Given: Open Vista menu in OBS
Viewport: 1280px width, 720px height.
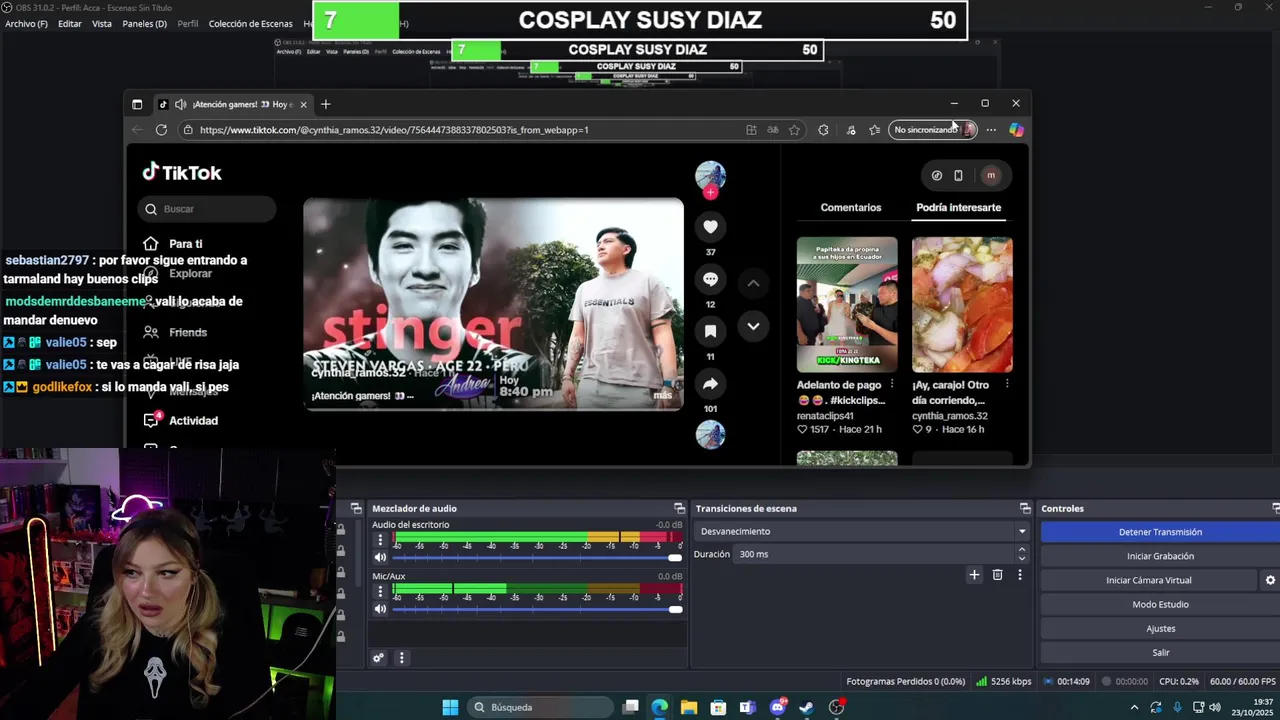Looking at the screenshot, I should click(x=102, y=24).
